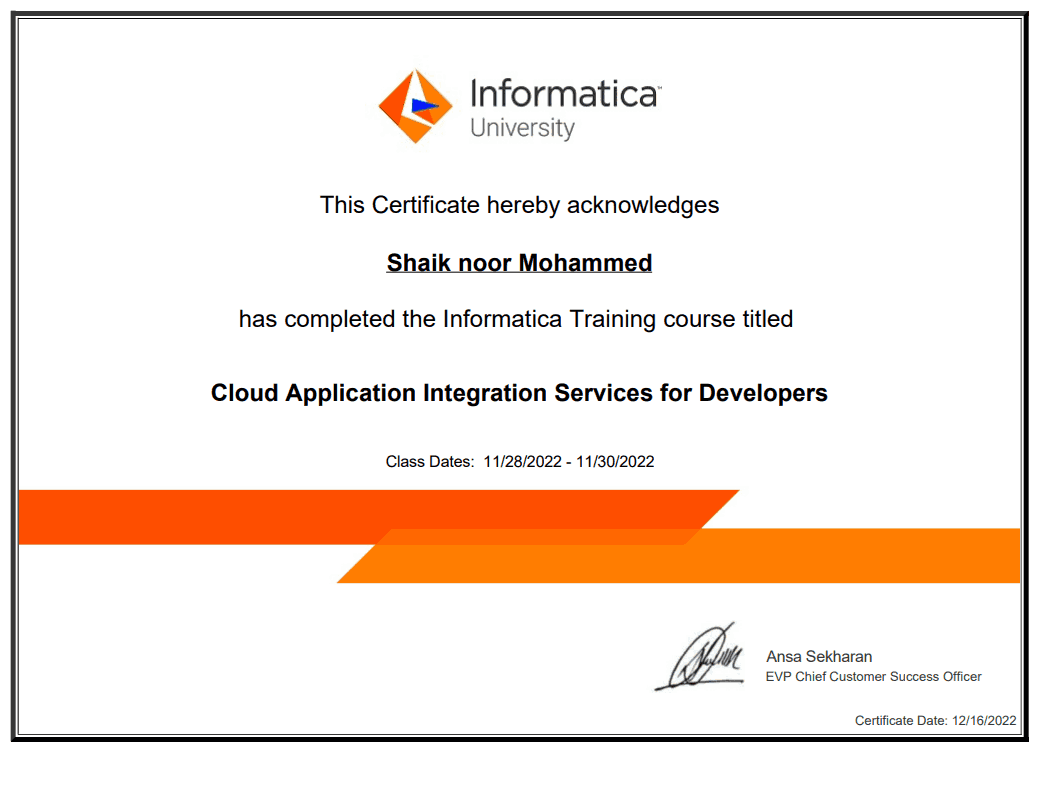Screen dimensions: 1047x789
Task: Click the "Class Dates:" label
Action: (x=430, y=462)
